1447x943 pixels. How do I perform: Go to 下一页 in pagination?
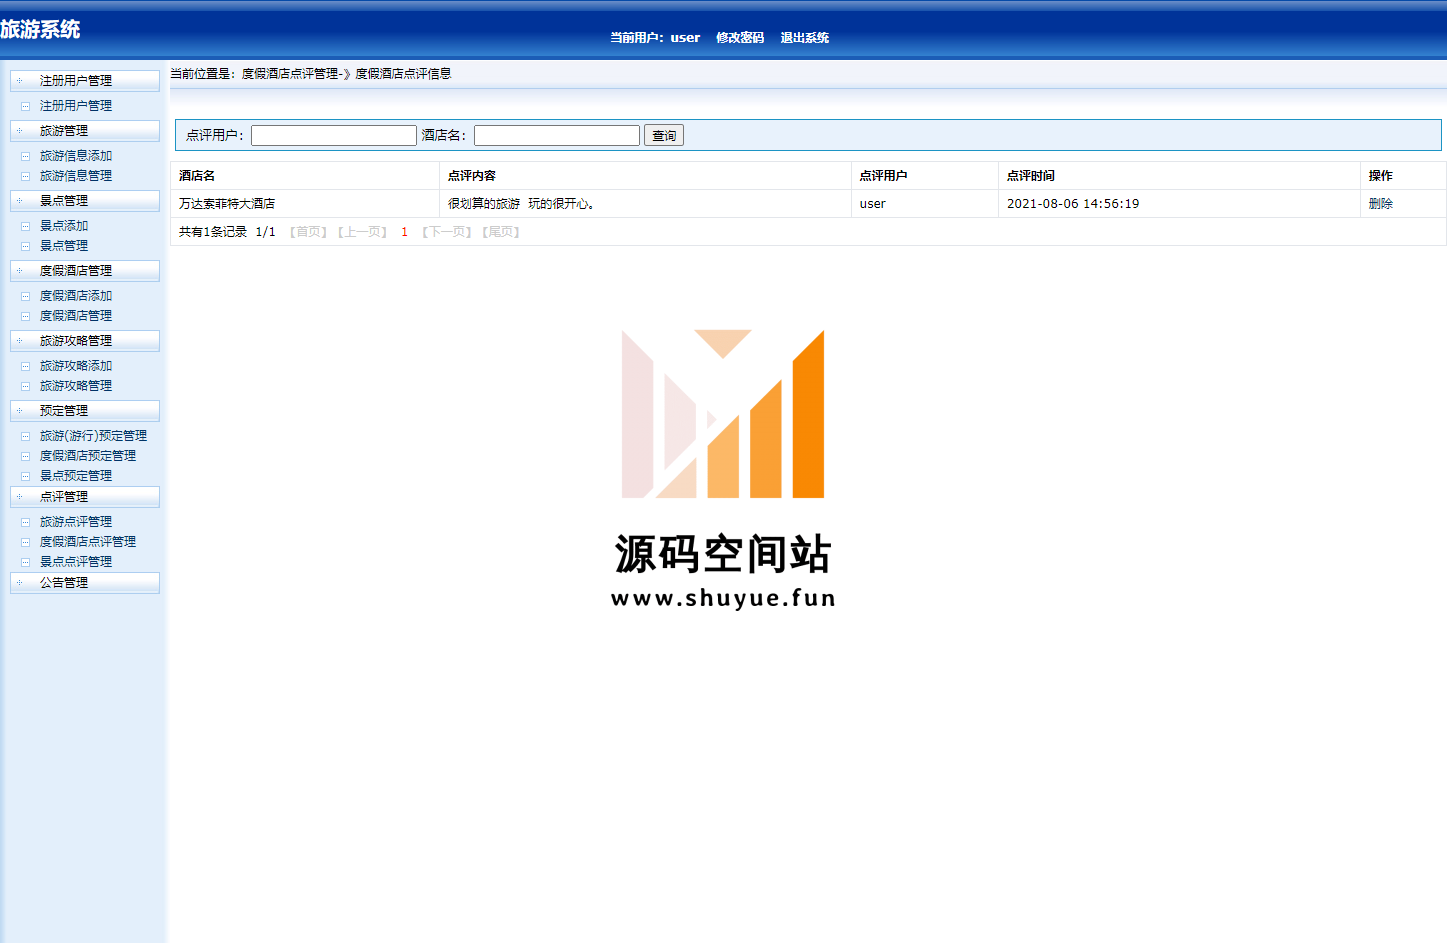coord(446,231)
